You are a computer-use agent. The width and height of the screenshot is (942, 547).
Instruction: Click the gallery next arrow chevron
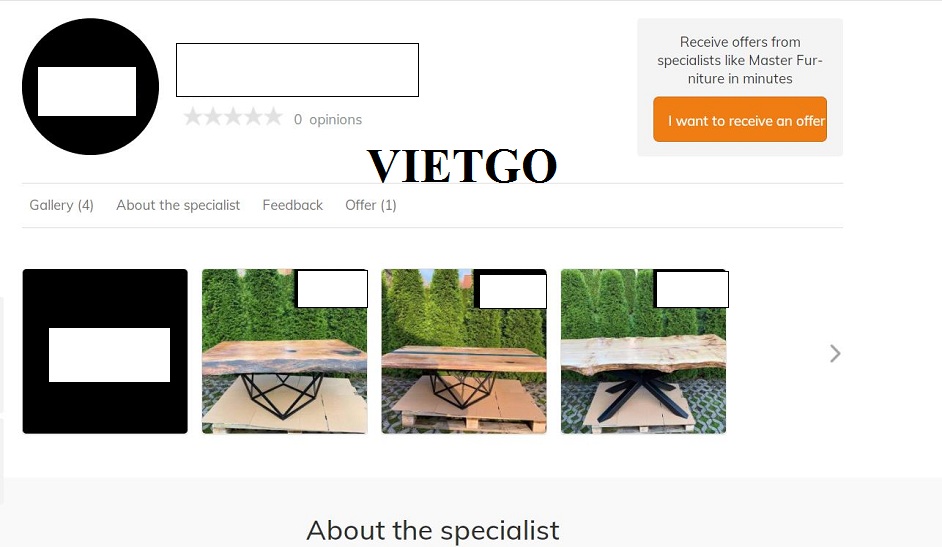(835, 354)
